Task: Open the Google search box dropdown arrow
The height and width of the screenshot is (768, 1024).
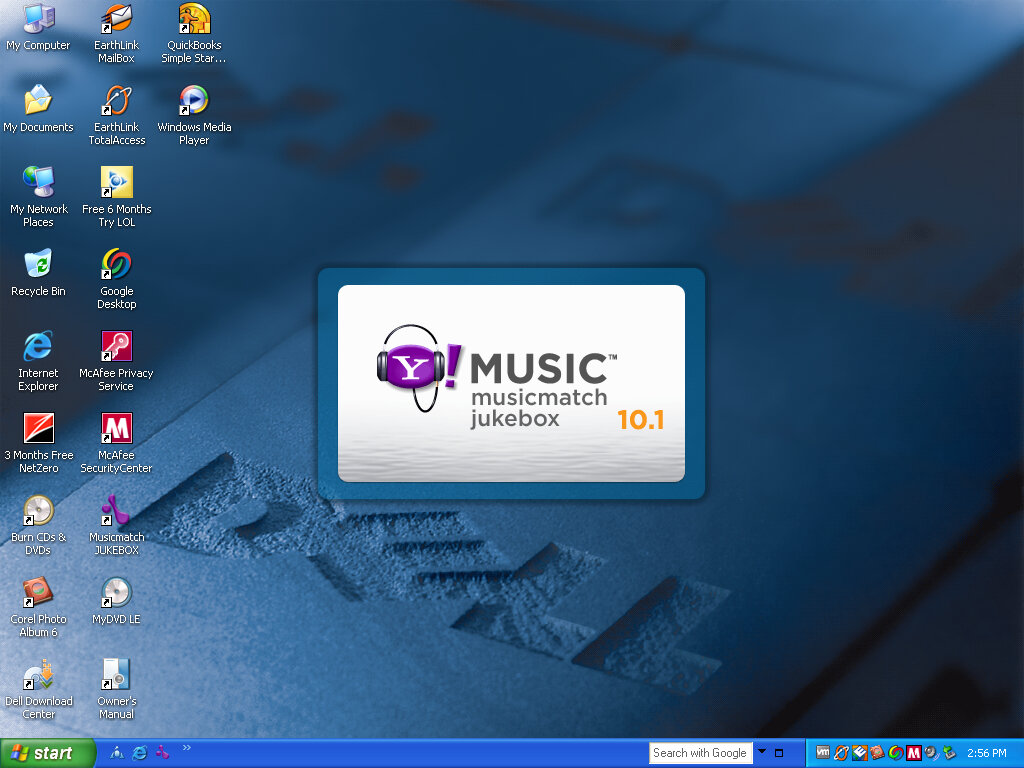Action: pyautogui.click(x=761, y=753)
